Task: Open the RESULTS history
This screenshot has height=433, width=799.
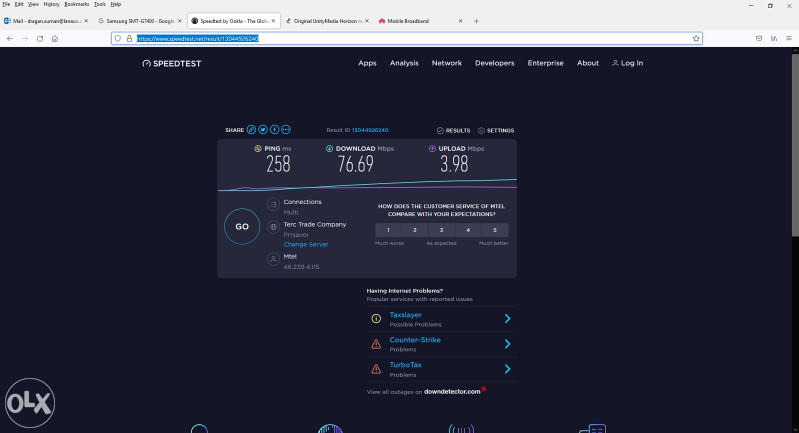Action: pos(454,130)
